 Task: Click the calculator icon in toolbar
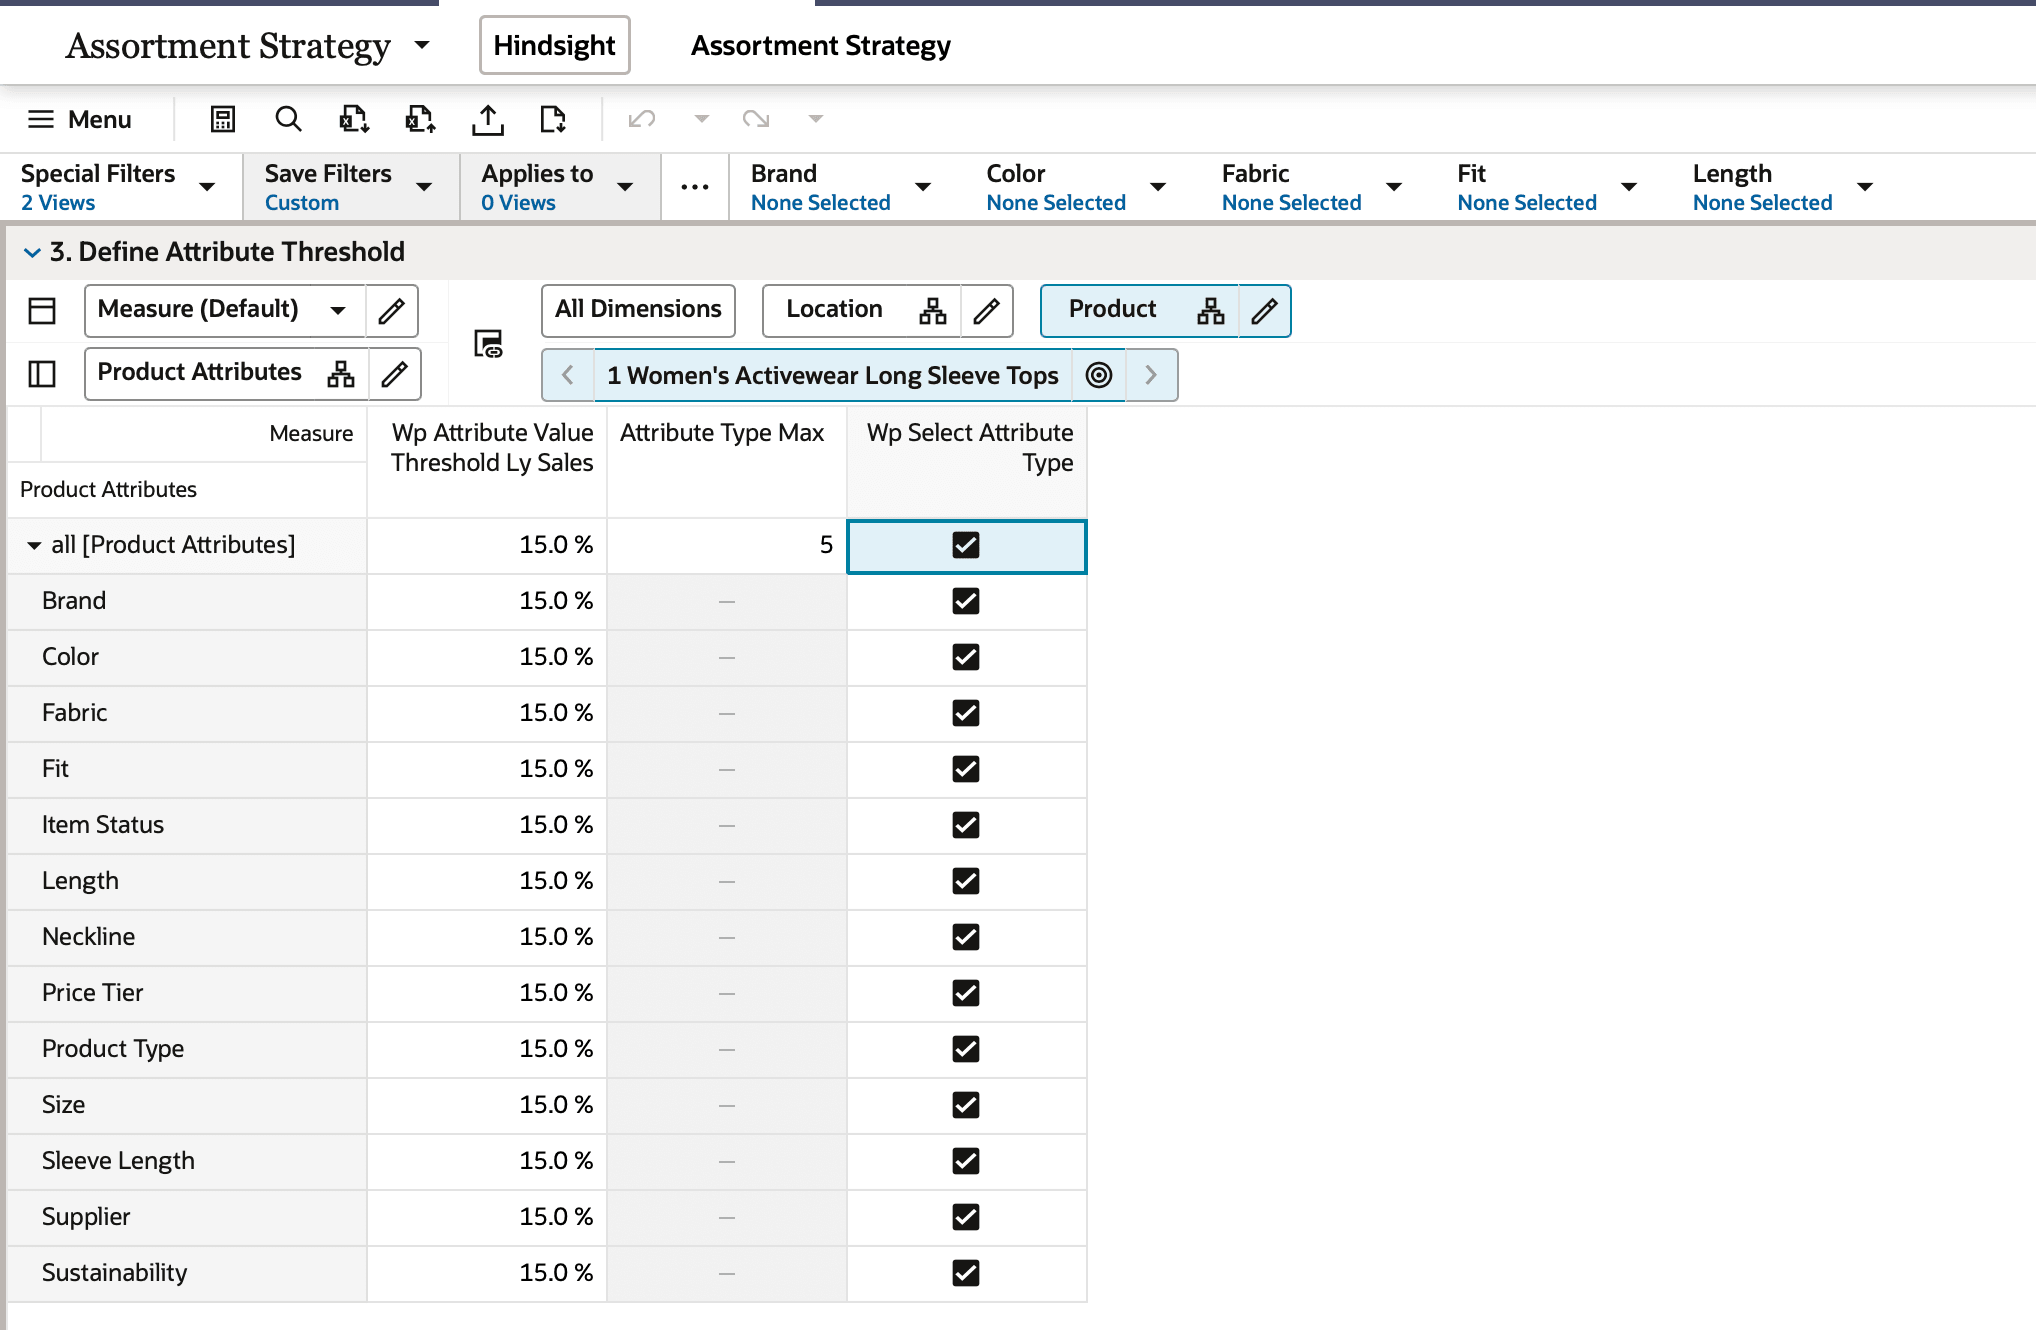coord(222,119)
